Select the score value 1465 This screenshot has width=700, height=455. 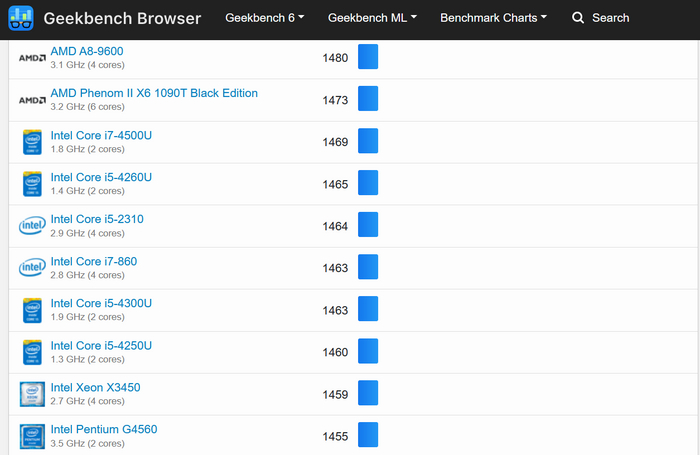[x=335, y=184]
